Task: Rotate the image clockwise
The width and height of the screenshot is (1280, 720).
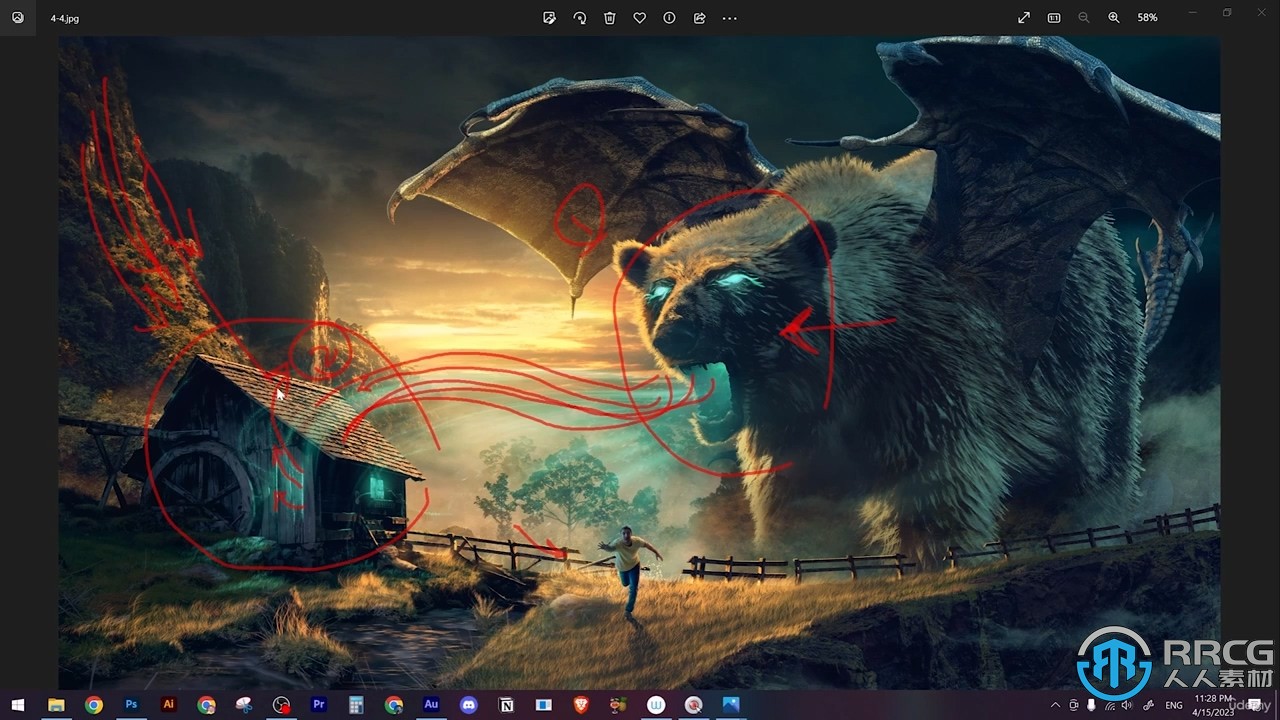Action: click(x=579, y=18)
